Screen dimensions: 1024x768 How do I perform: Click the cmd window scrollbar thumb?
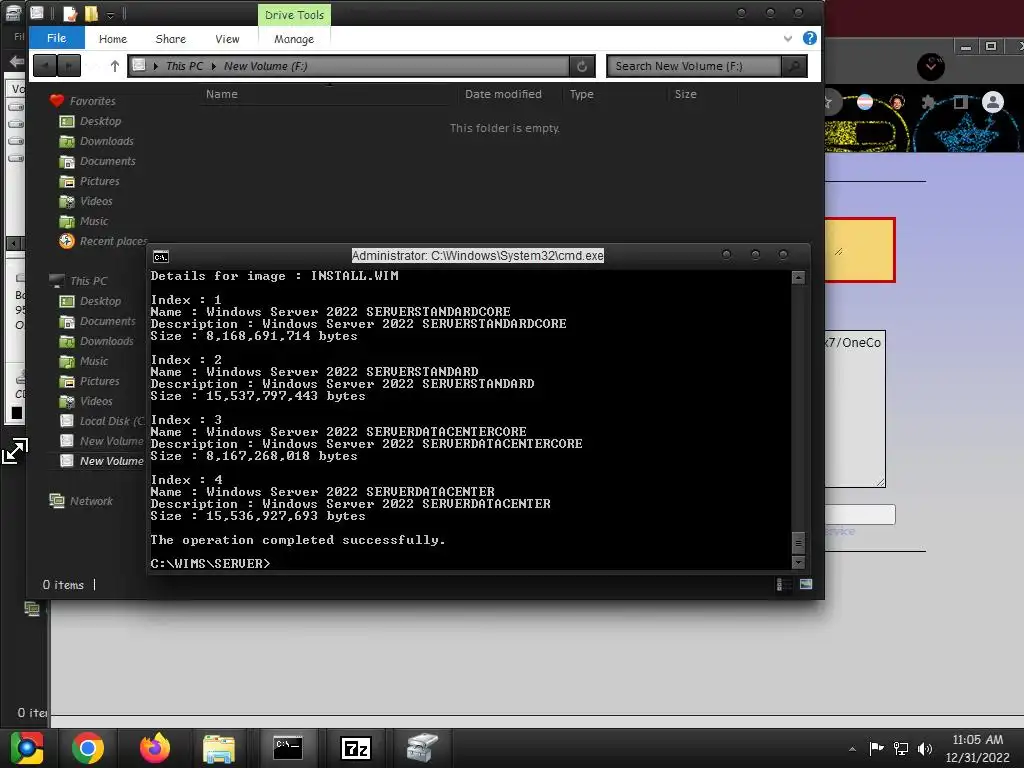pos(798,543)
